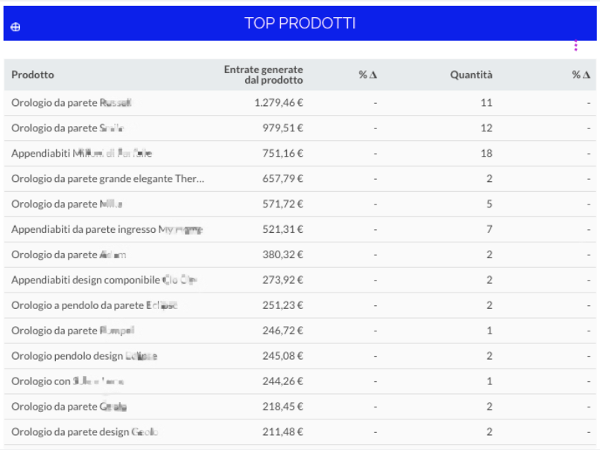Screen dimensions: 600x450
Task: Open the product earning 979,51 €
Action: pos(68,128)
